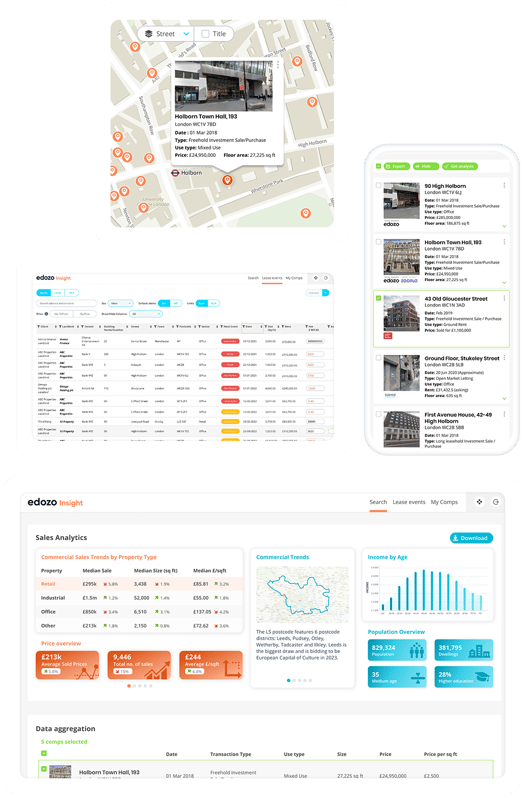The height and width of the screenshot is (798, 525).
Task: Click the 829,324 Population tile
Action: (x=397, y=650)
